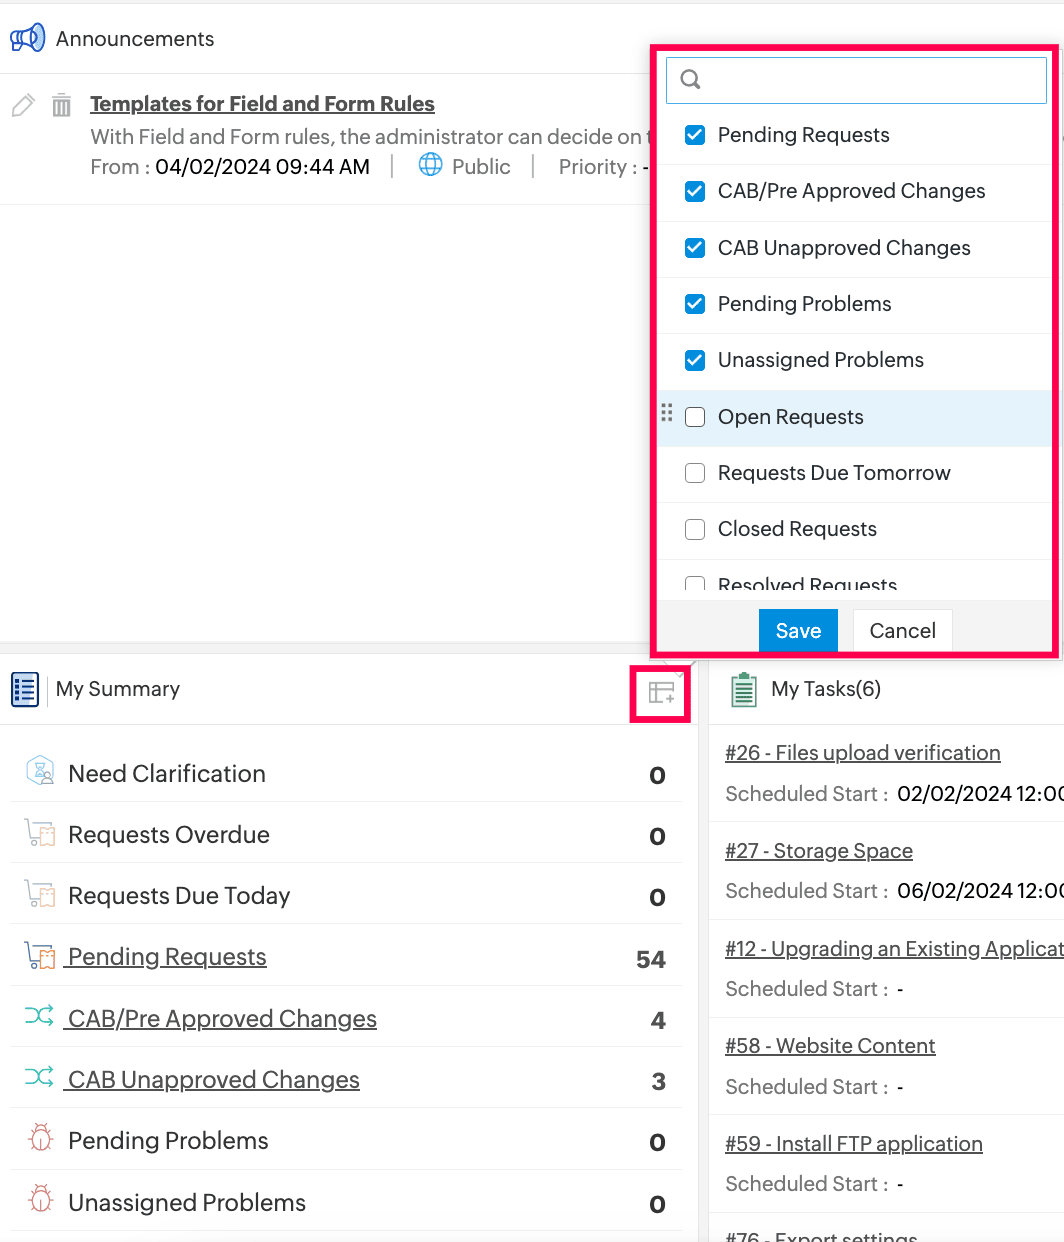Viewport: 1064px width, 1242px height.
Task: Uncheck the Pending Requests checkbox
Action: [695, 135]
